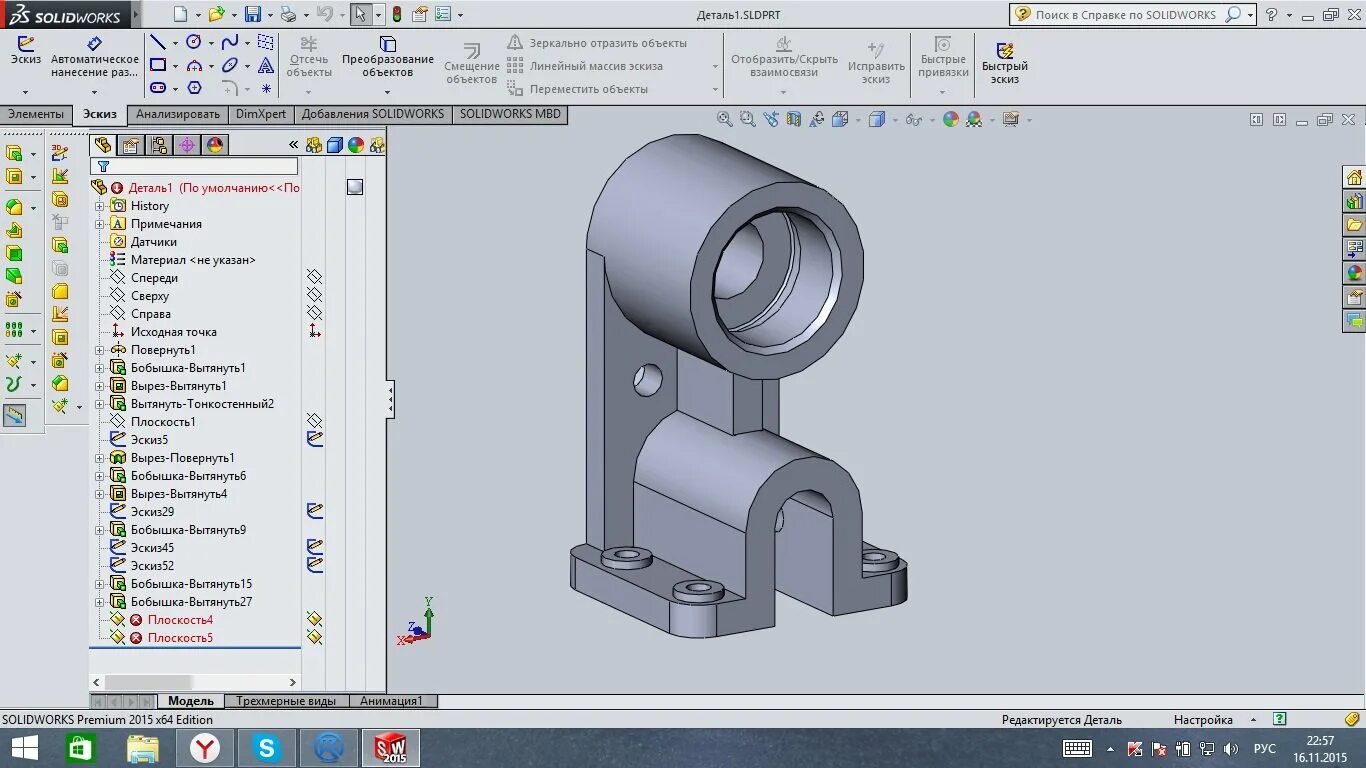
Task: Open the View Orientation dropdown arrow
Action: click(858, 120)
